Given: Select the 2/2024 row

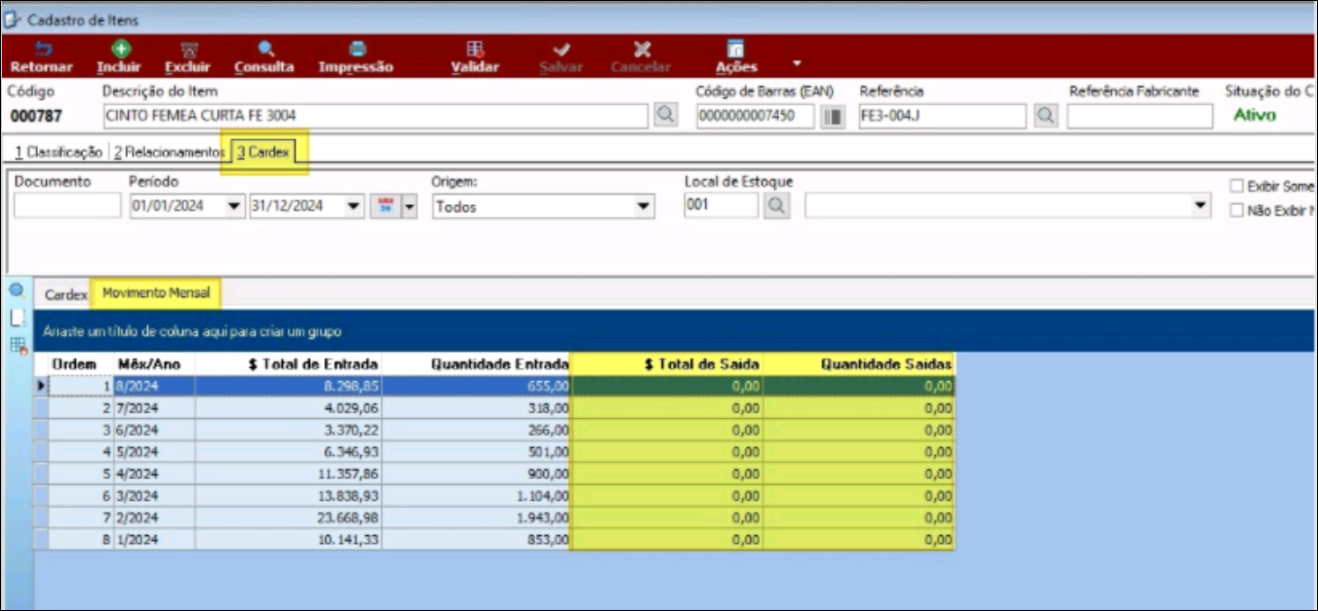Looking at the screenshot, I should tap(495, 517).
